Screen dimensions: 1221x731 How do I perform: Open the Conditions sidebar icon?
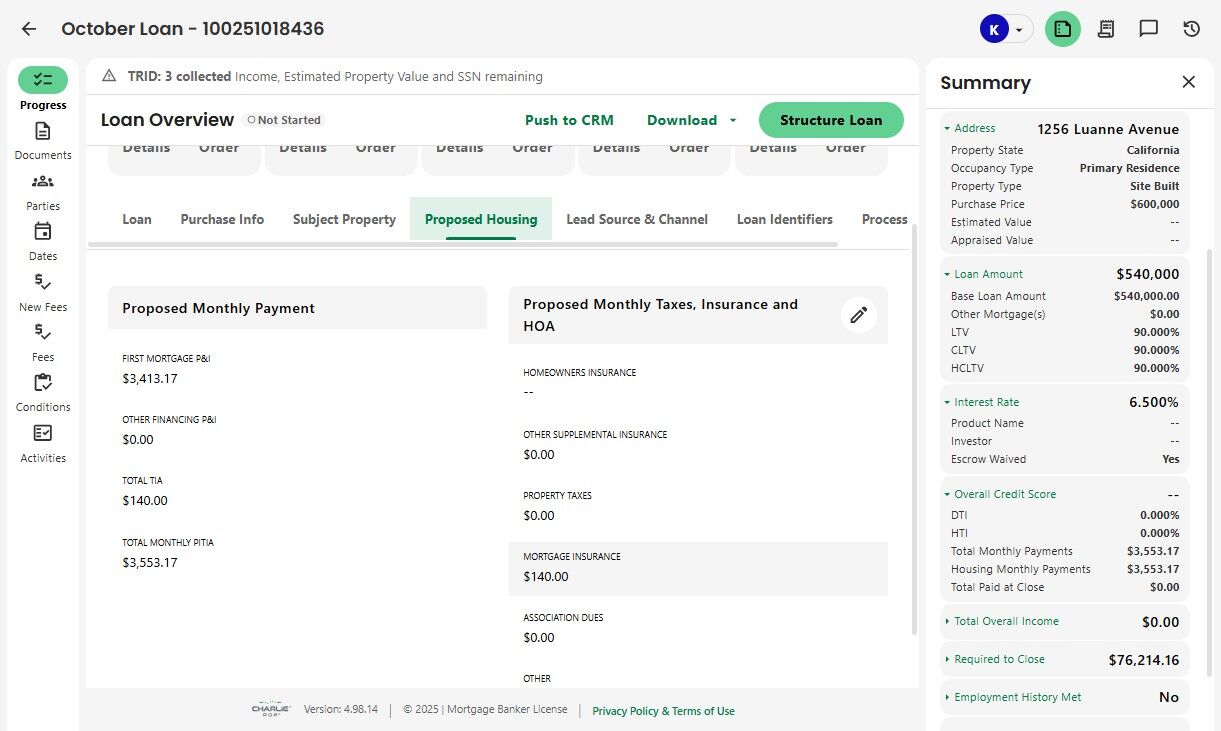click(x=43, y=383)
